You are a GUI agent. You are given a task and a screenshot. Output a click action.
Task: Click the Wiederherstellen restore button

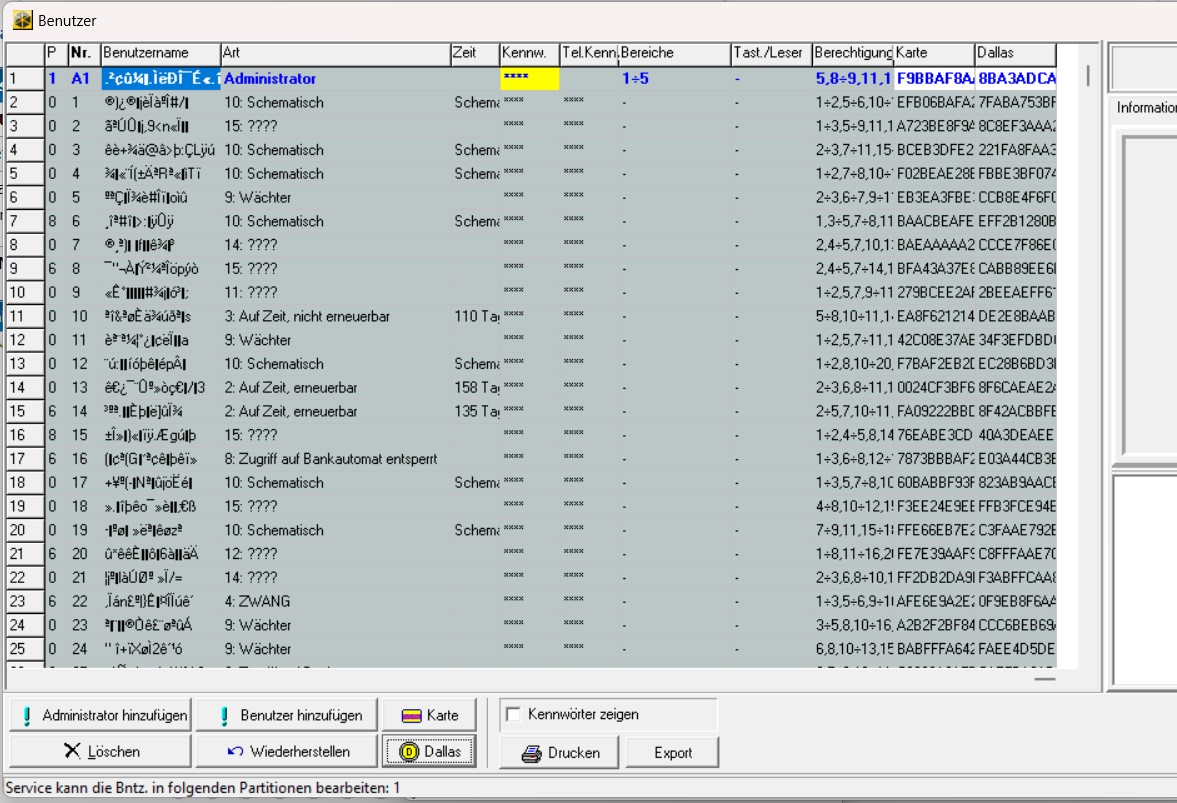tap(286, 751)
